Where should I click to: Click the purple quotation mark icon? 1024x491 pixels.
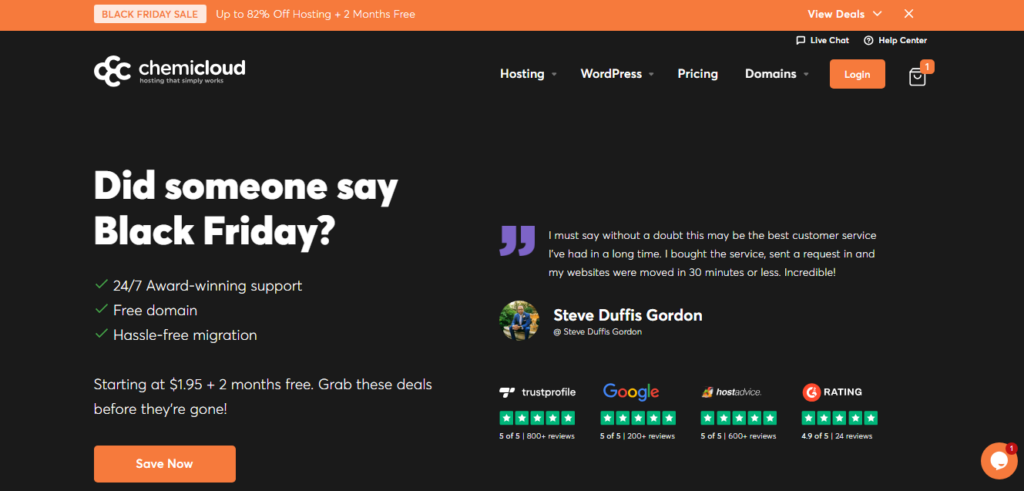point(517,241)
